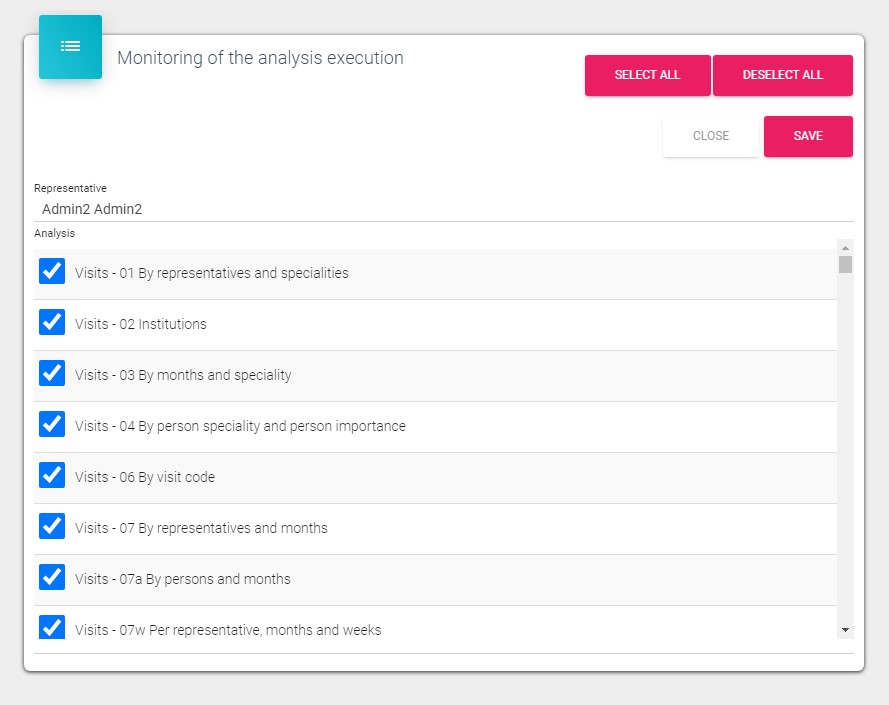Select the Visits - 06 By visit code label
This screenshot has height=705, width=889.
[145, 477]
